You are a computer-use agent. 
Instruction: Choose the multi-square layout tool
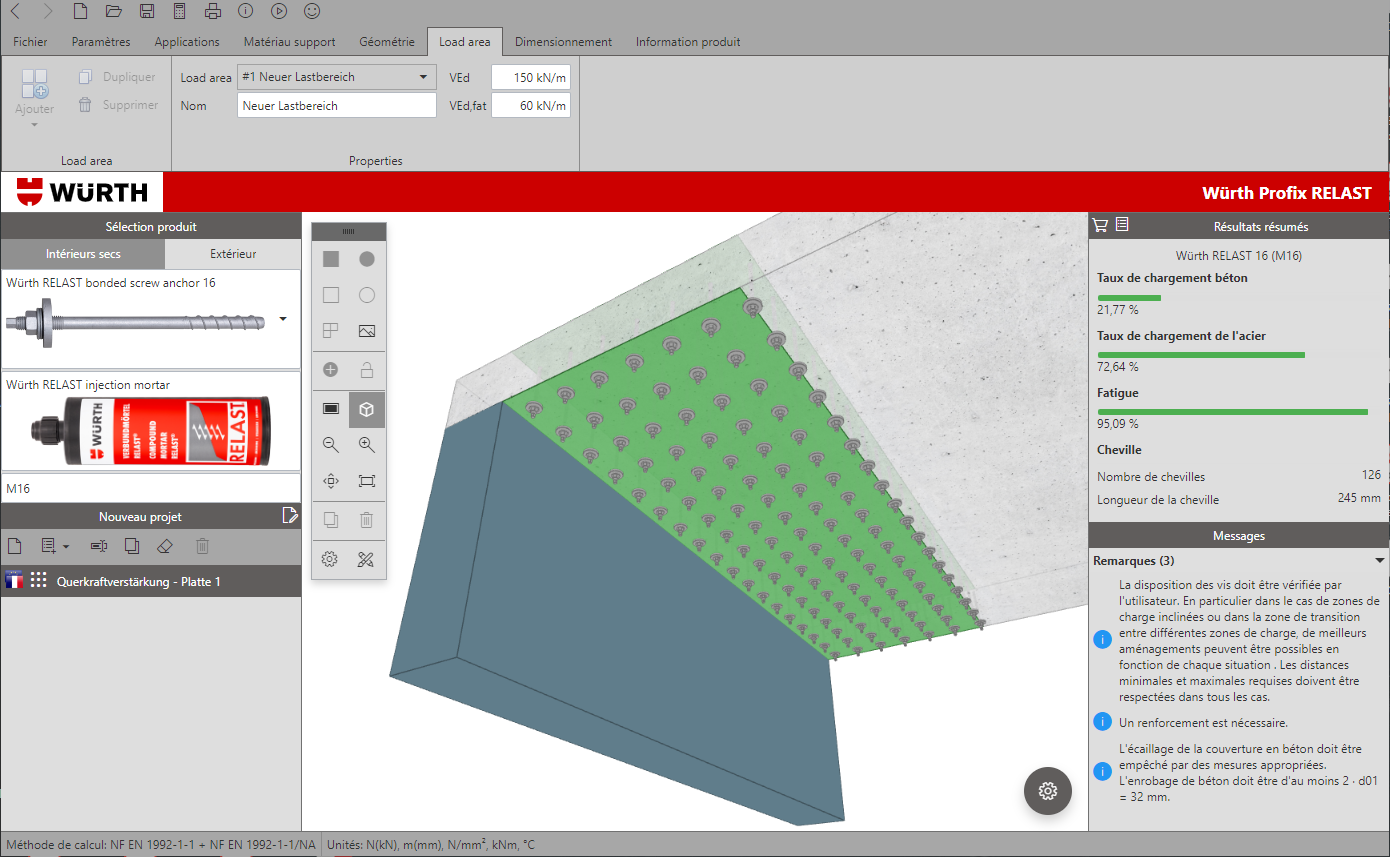331,331
